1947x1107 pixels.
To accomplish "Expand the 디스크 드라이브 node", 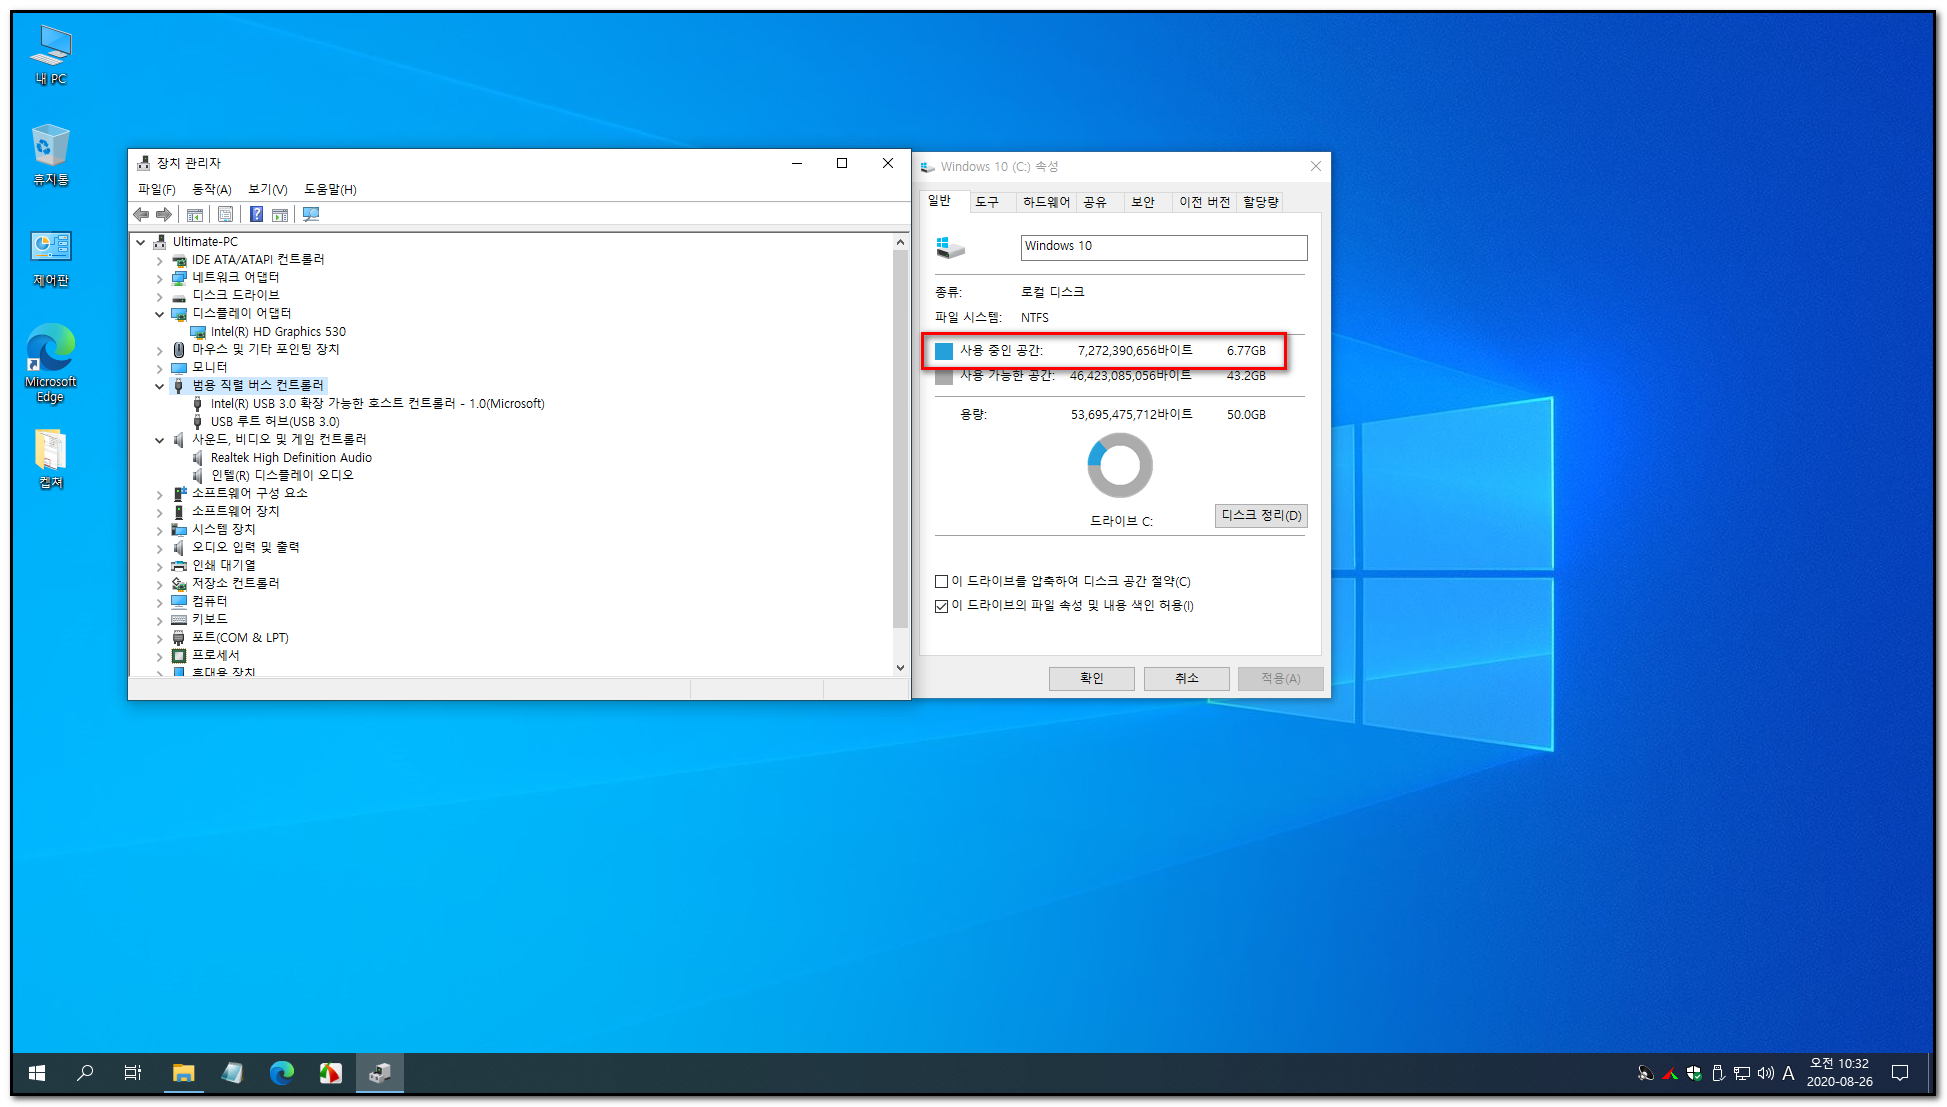I will coord(159,296).
